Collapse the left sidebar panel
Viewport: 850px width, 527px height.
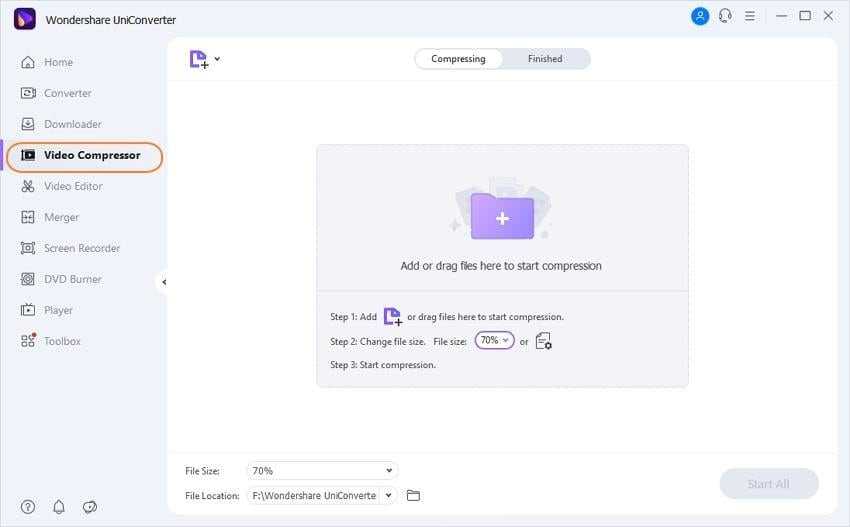163,282
